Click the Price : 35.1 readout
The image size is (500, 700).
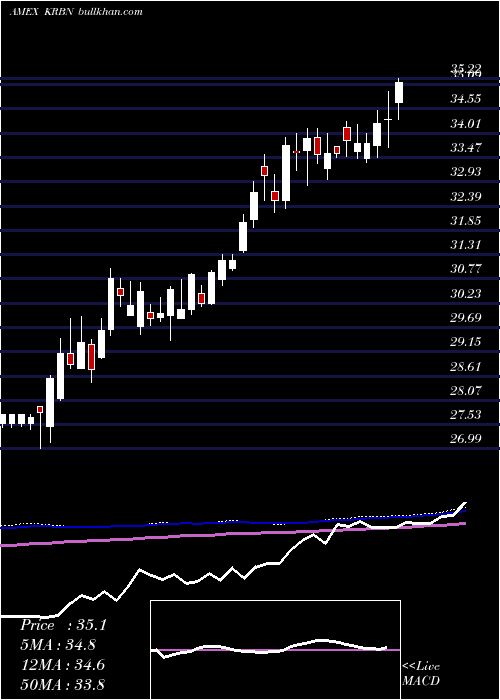click(63, 625)
